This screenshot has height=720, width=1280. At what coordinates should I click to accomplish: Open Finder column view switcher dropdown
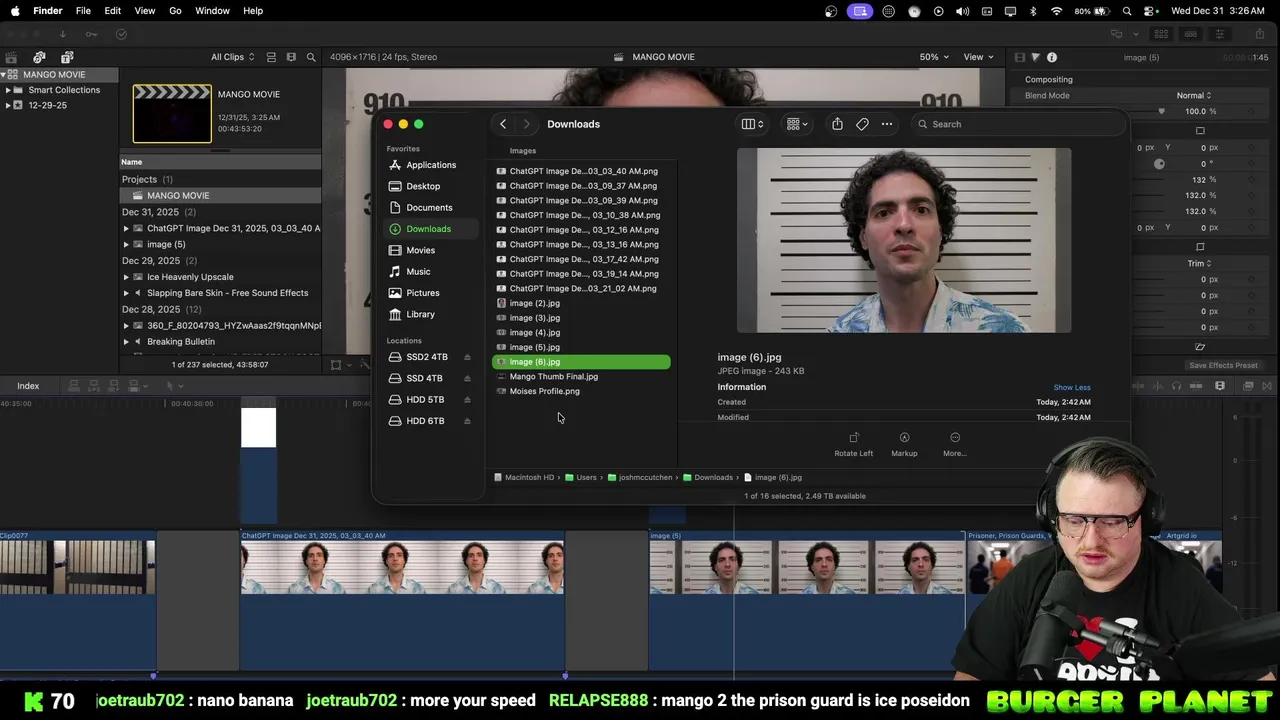coord(753,124)
